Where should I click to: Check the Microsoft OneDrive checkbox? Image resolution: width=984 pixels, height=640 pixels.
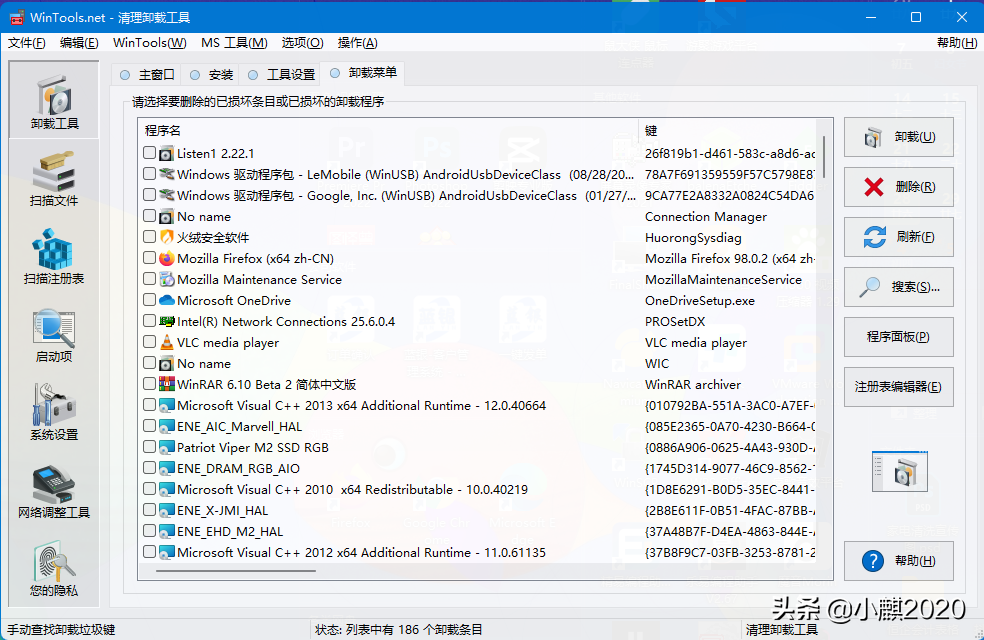[149, 300]
